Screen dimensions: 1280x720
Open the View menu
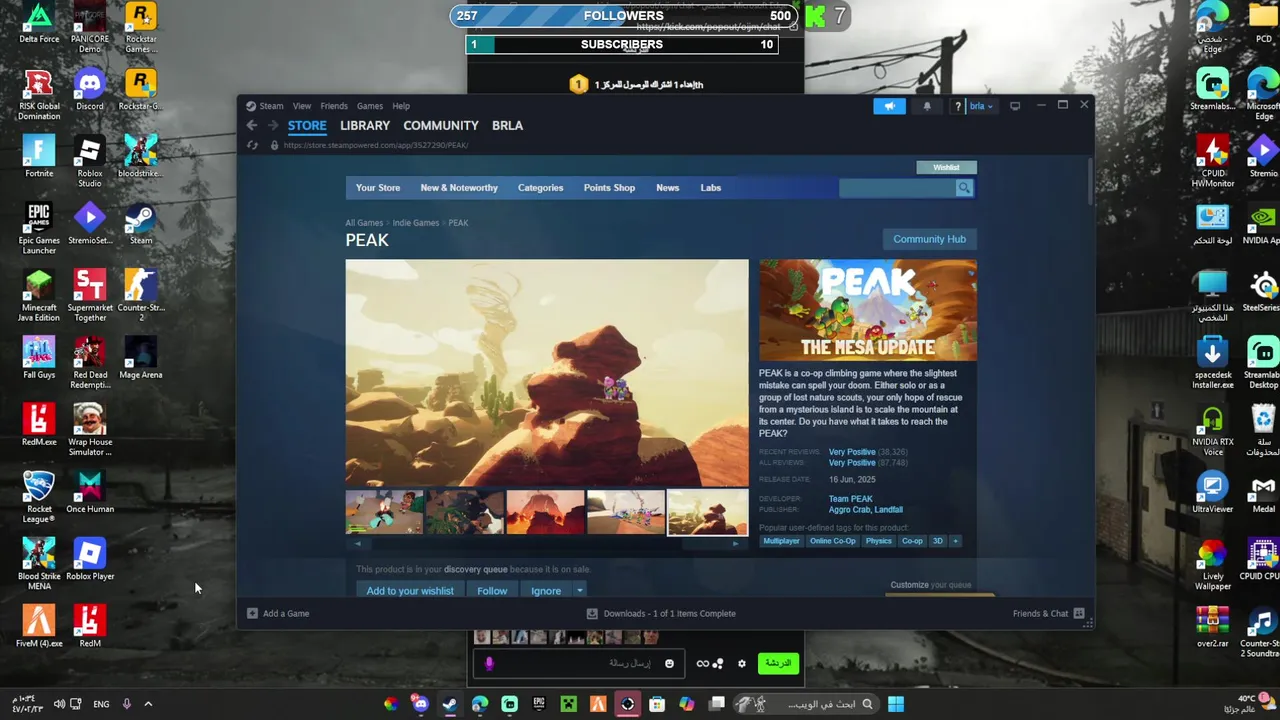pyautogui.click(x=302, y=106)
